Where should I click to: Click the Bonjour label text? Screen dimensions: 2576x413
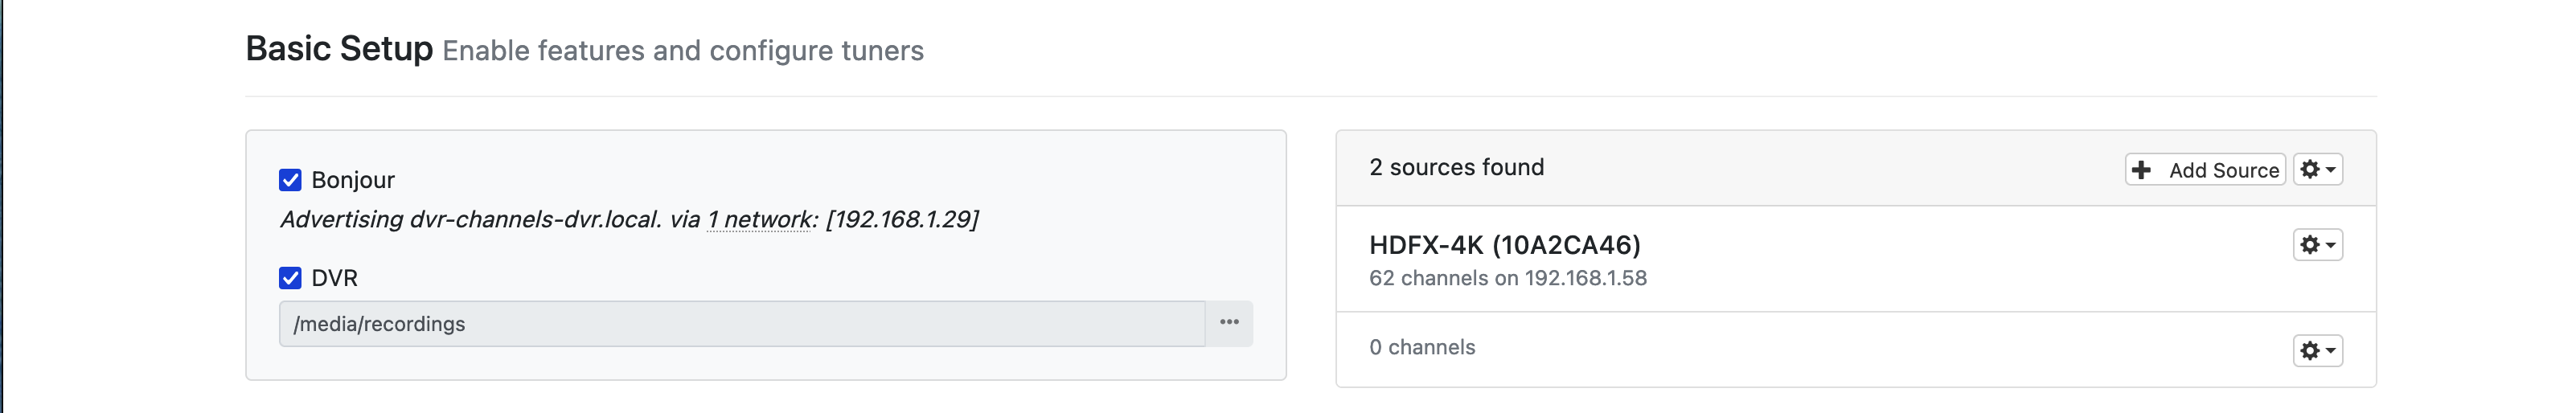pos(353,180)
